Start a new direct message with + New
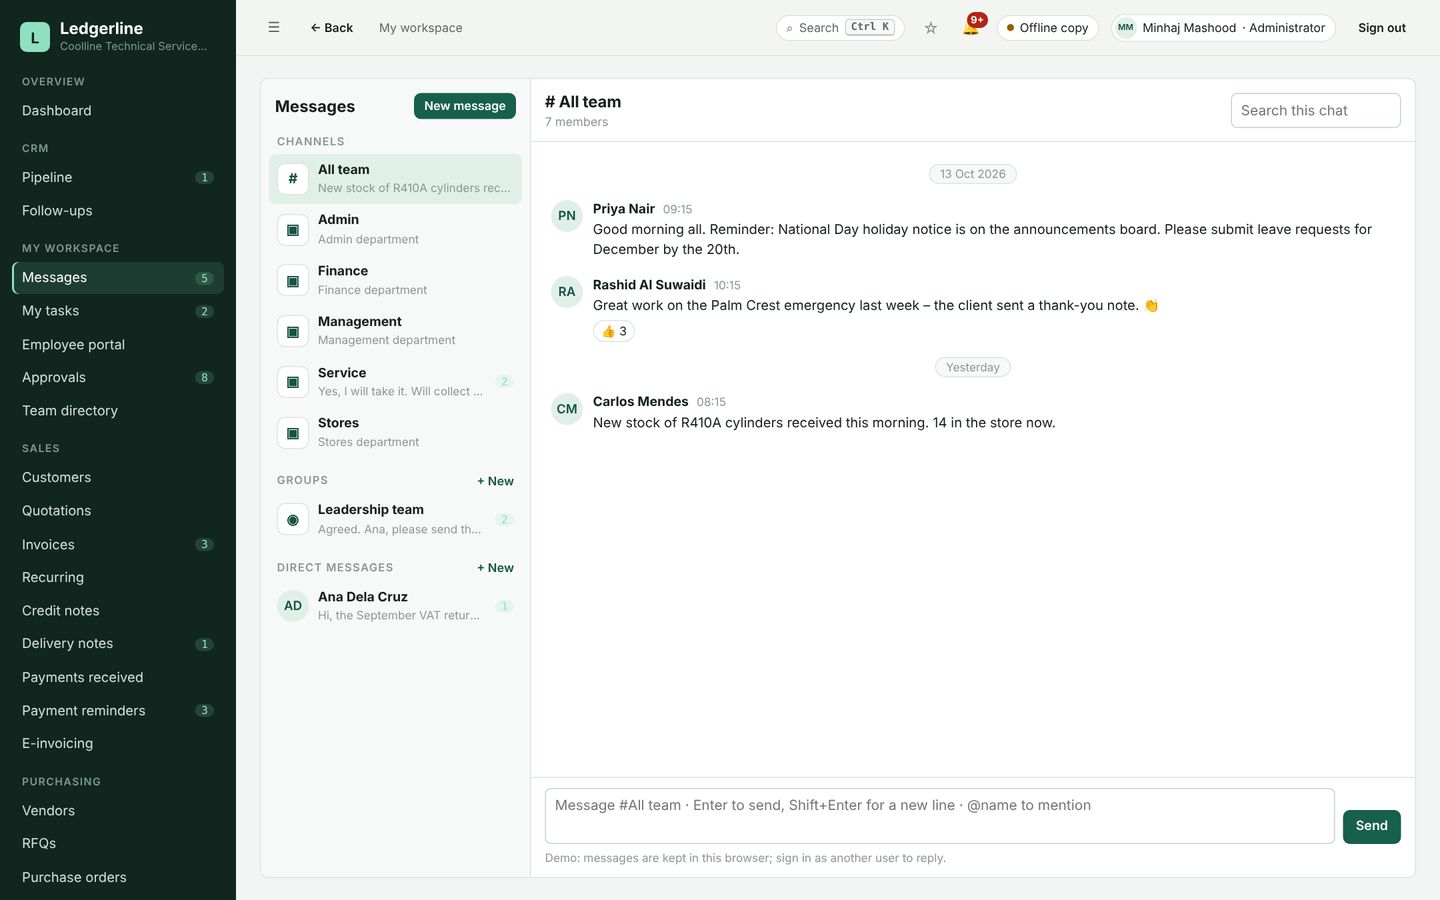The width and height of the screenshot is (1440, 900). point(495,568)
